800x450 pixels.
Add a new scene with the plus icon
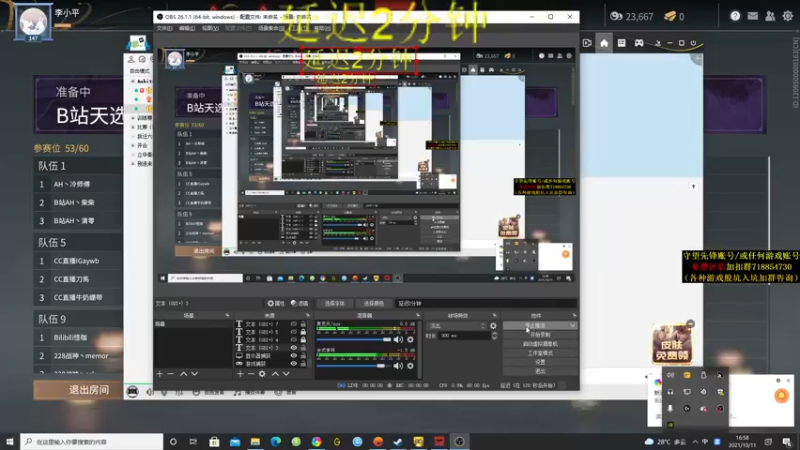[160, 374]
